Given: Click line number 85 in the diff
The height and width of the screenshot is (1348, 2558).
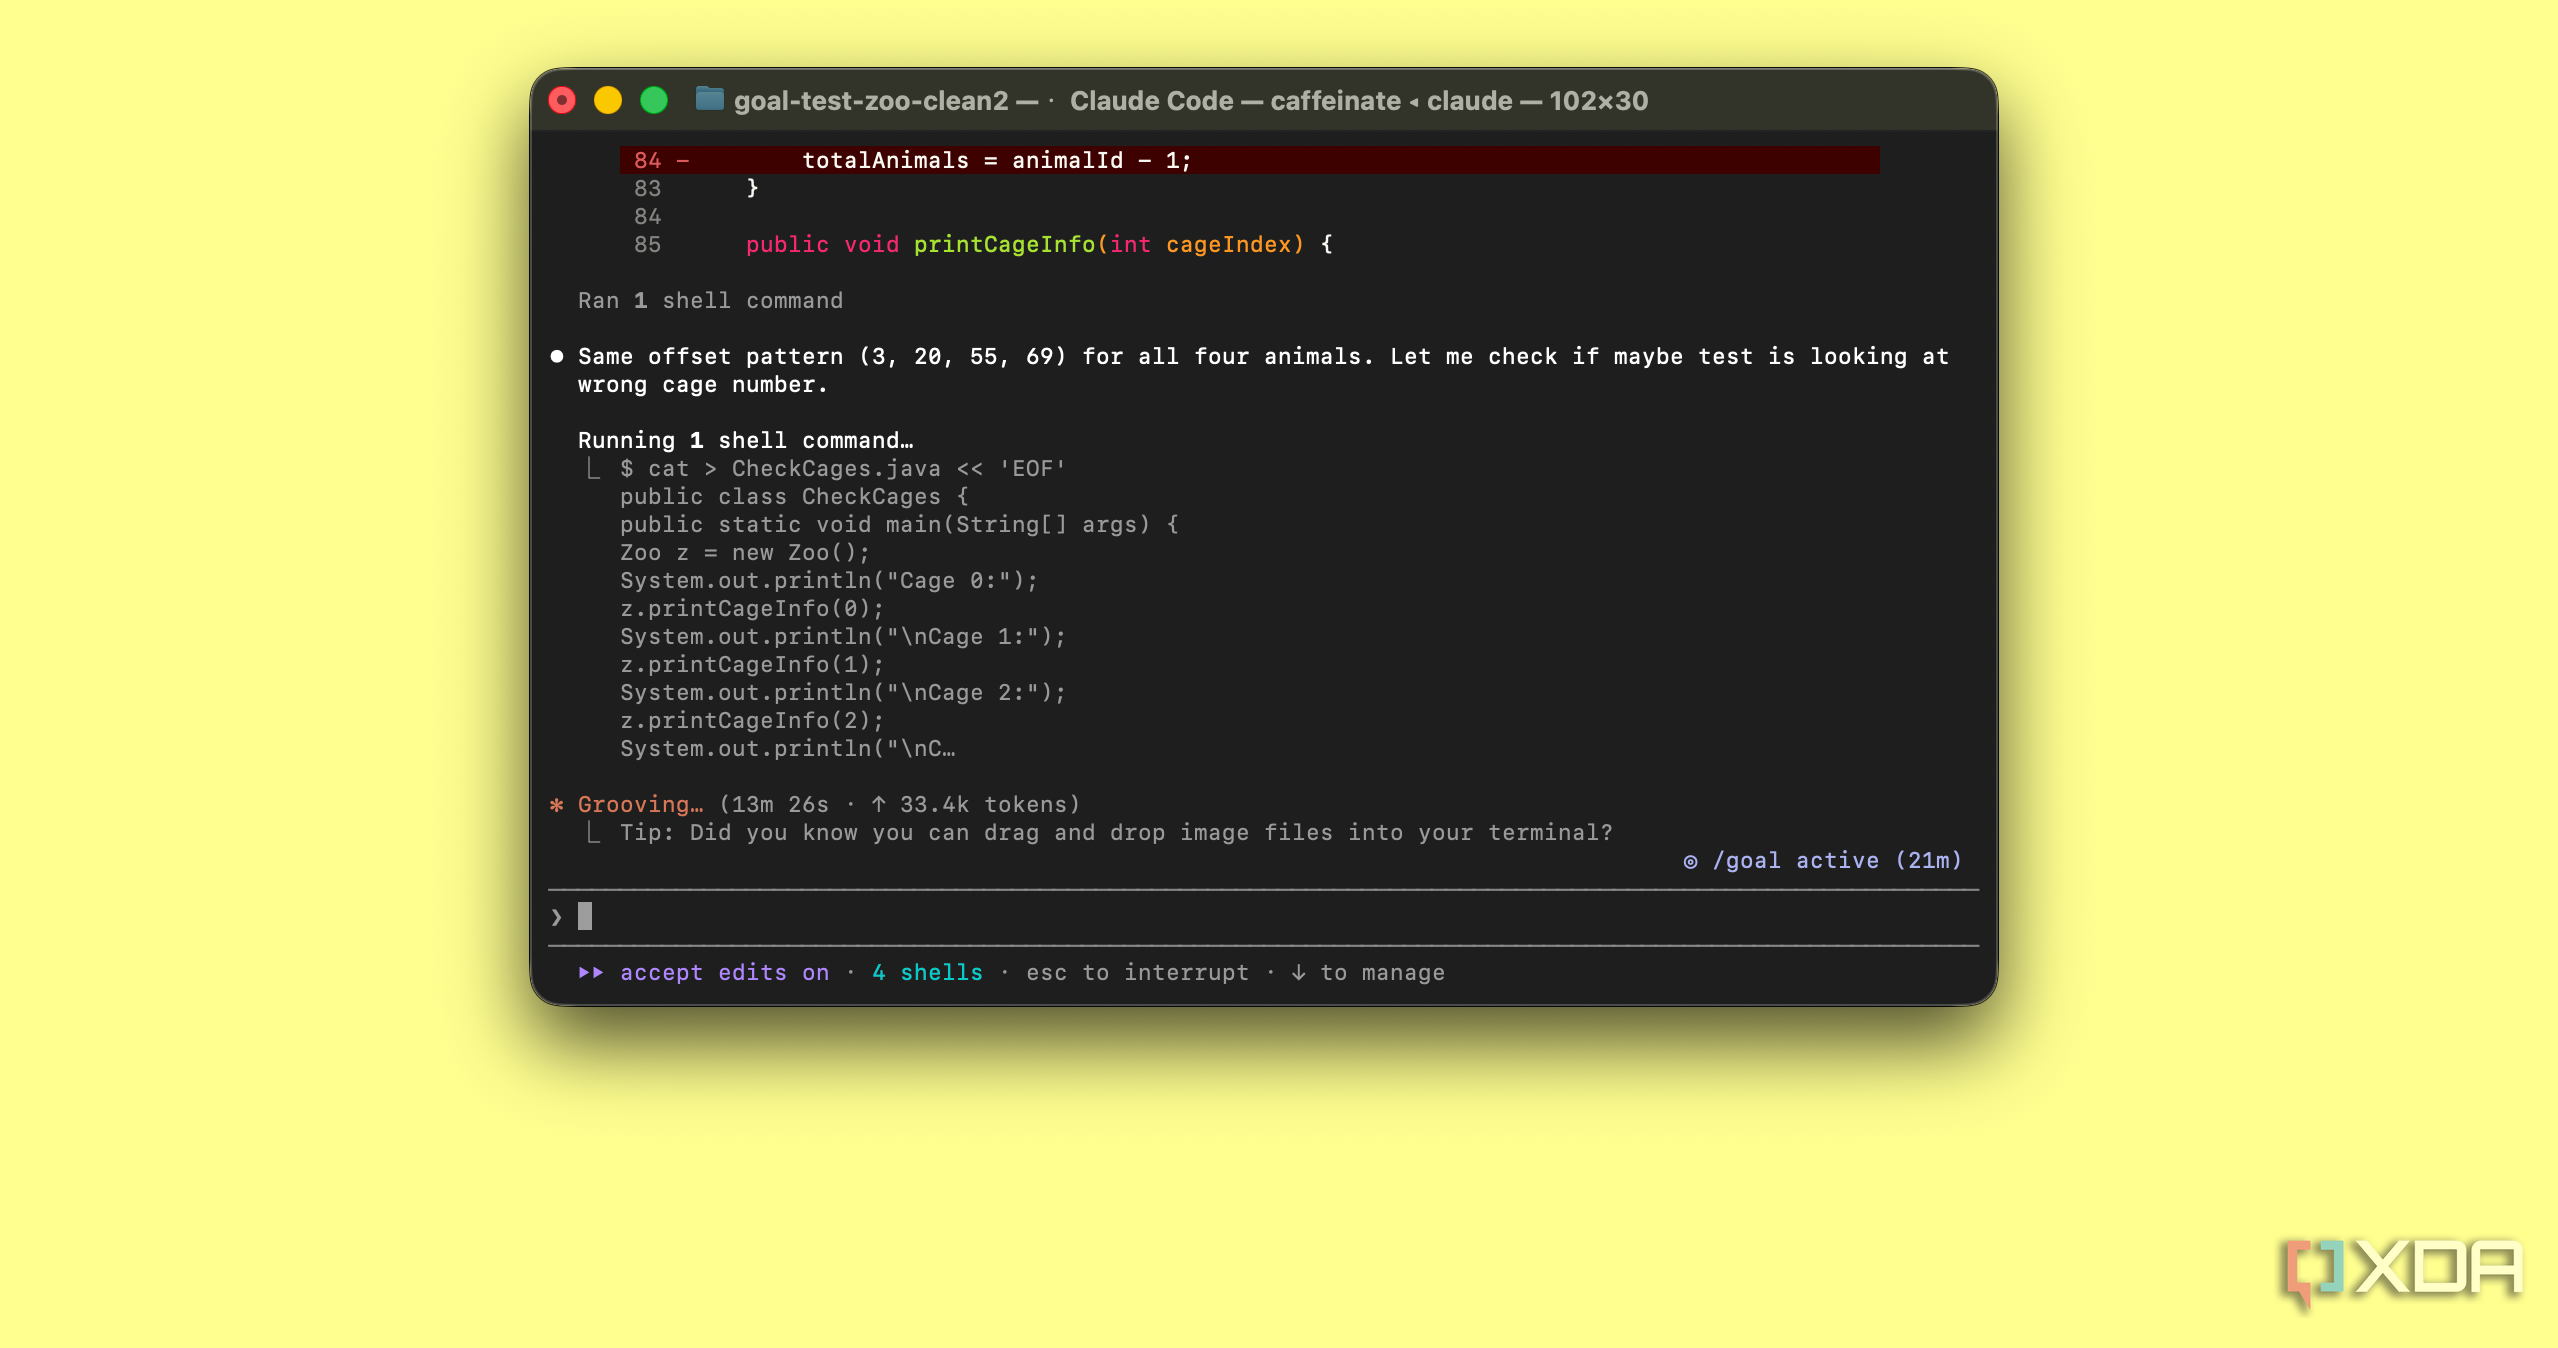Looking at the screenshot, I should coord(647,244).
